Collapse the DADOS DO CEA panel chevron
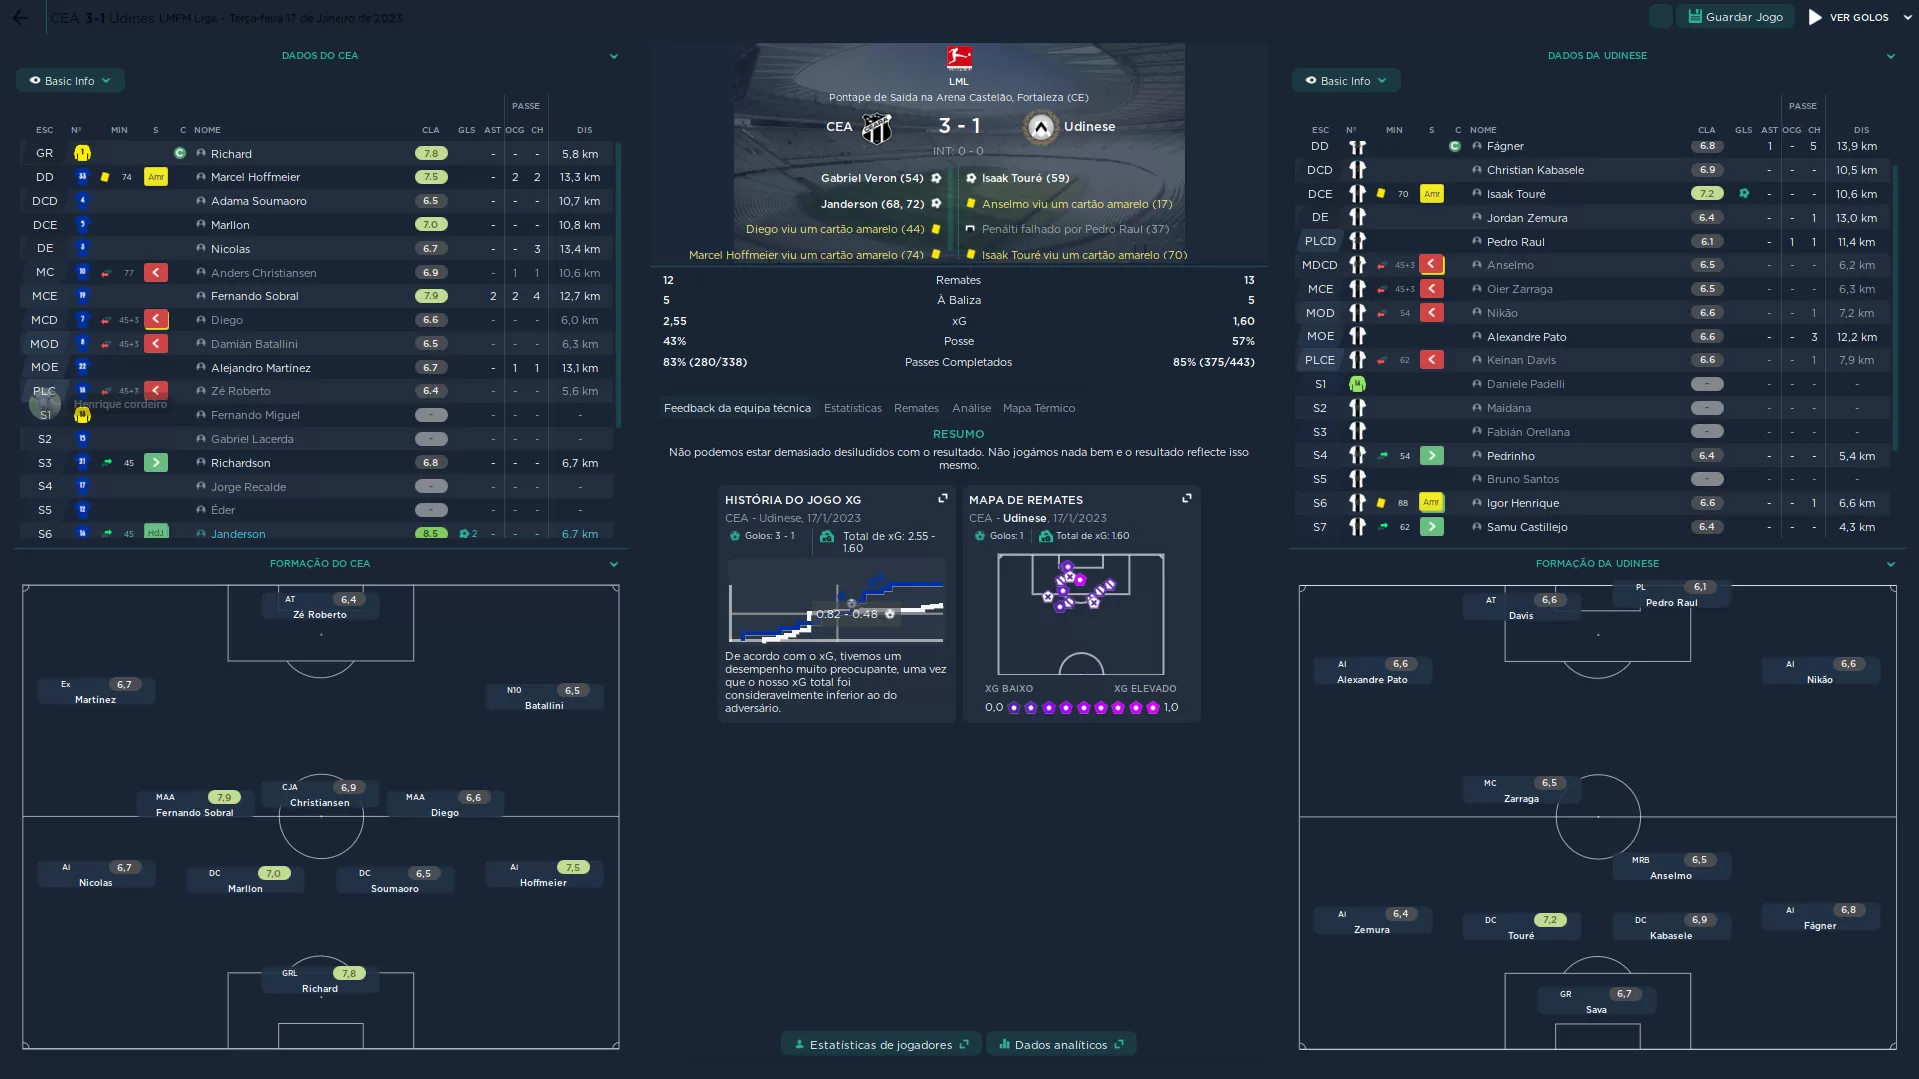Viewport: 1919px width, 1079px height. 614,56
